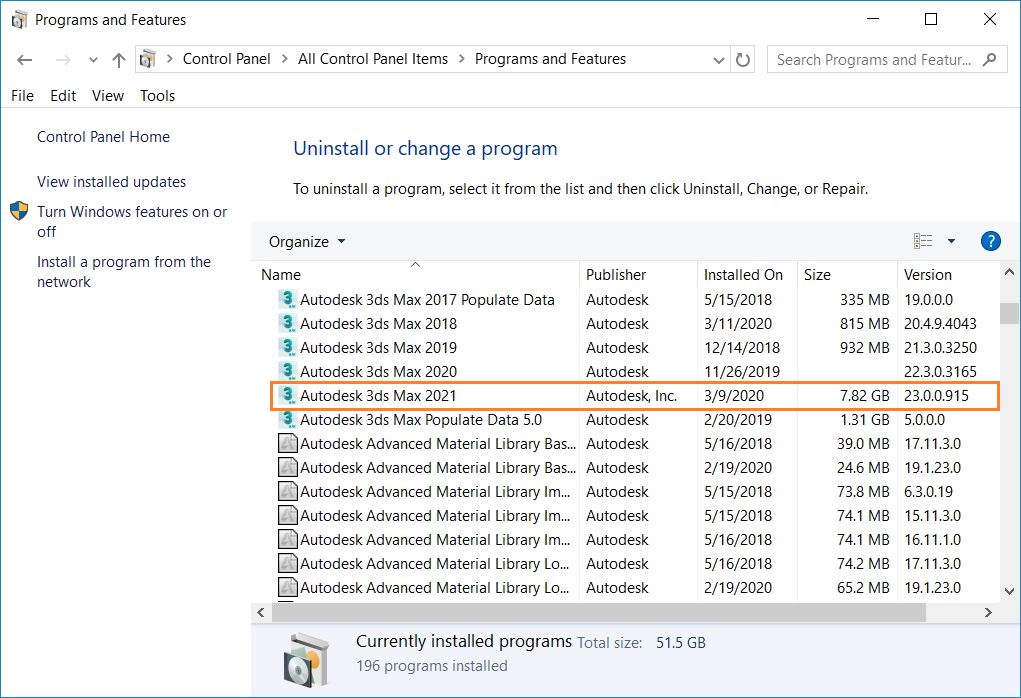
Task: Open the File menu
Action: pyautogui.click(x=22, y=96)
